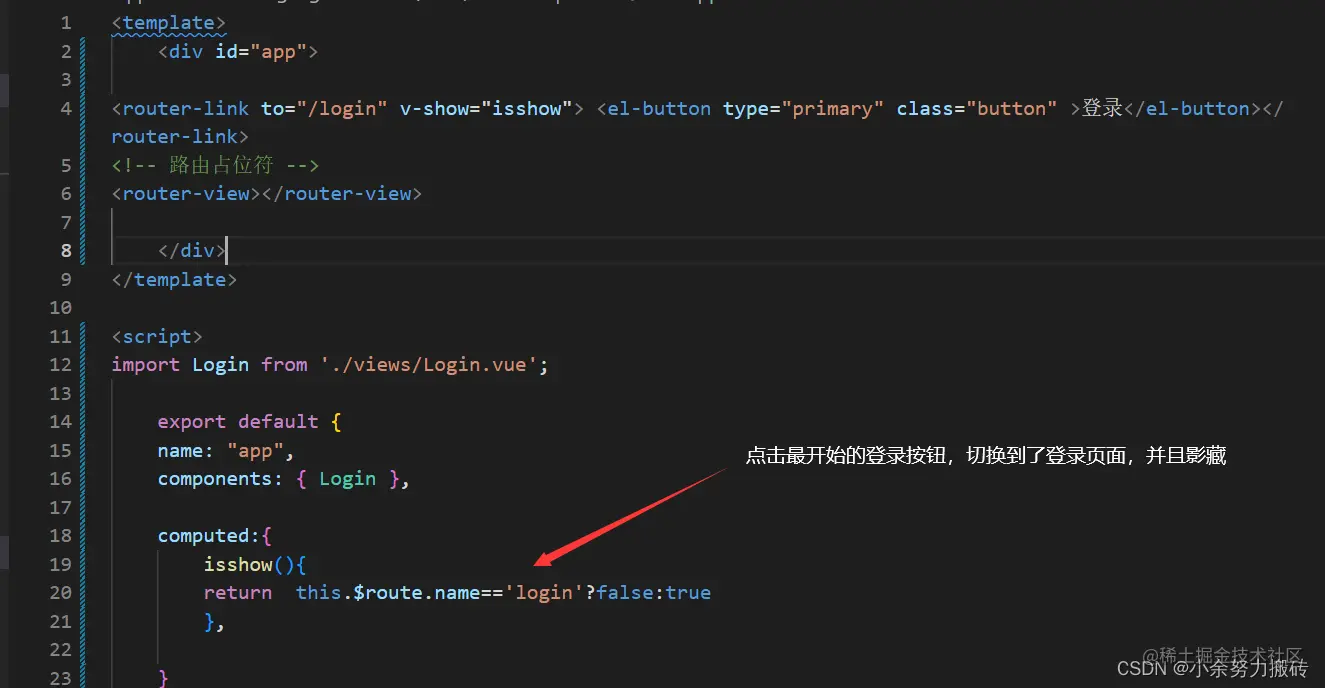
Task: Click the id="app" attribute in the div tag
Action: [261, 51]
